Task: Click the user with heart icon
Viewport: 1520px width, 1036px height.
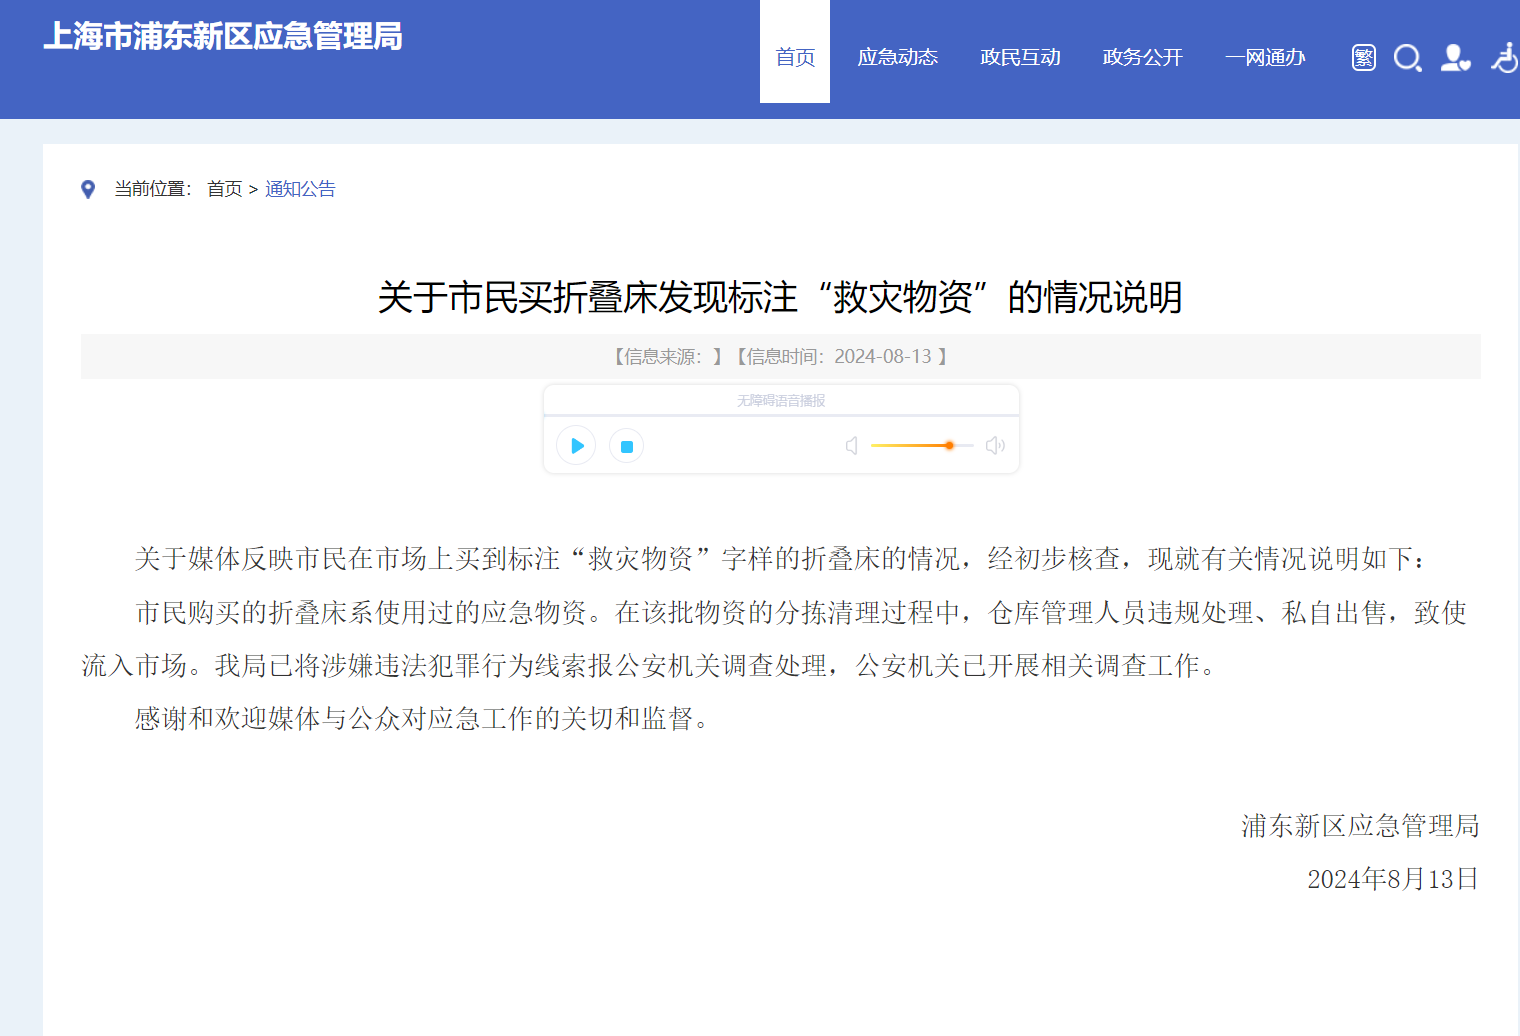Action: (1454, 58)
